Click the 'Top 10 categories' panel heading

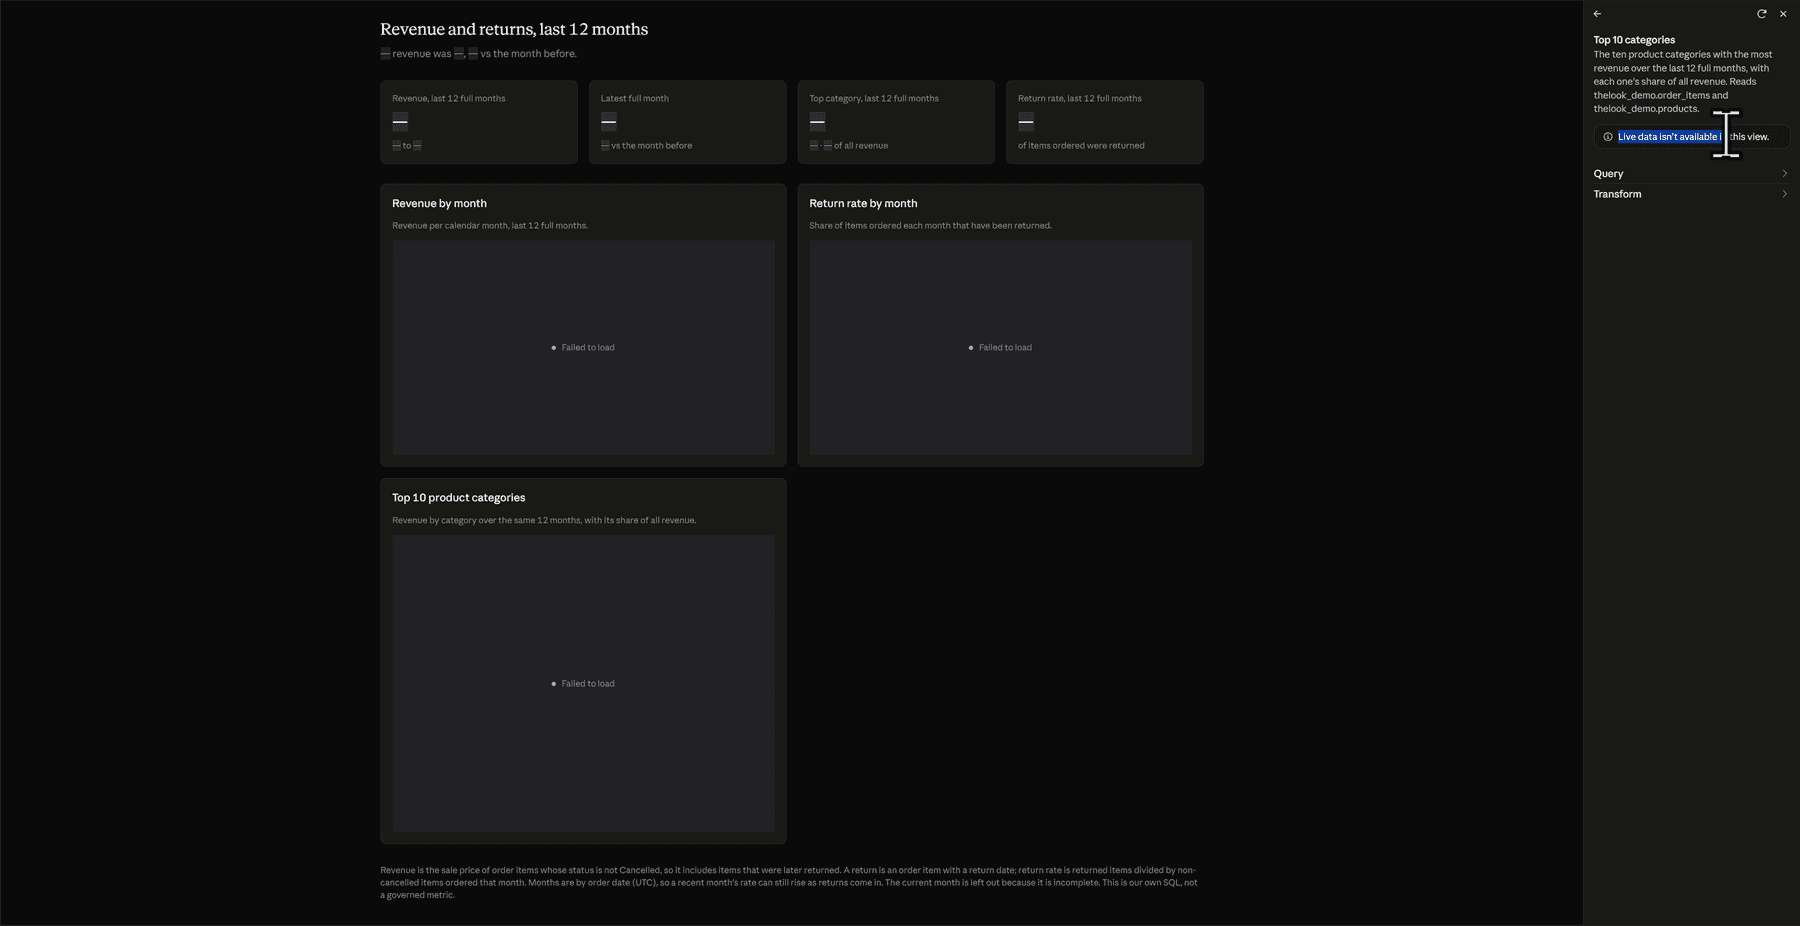1634,40
